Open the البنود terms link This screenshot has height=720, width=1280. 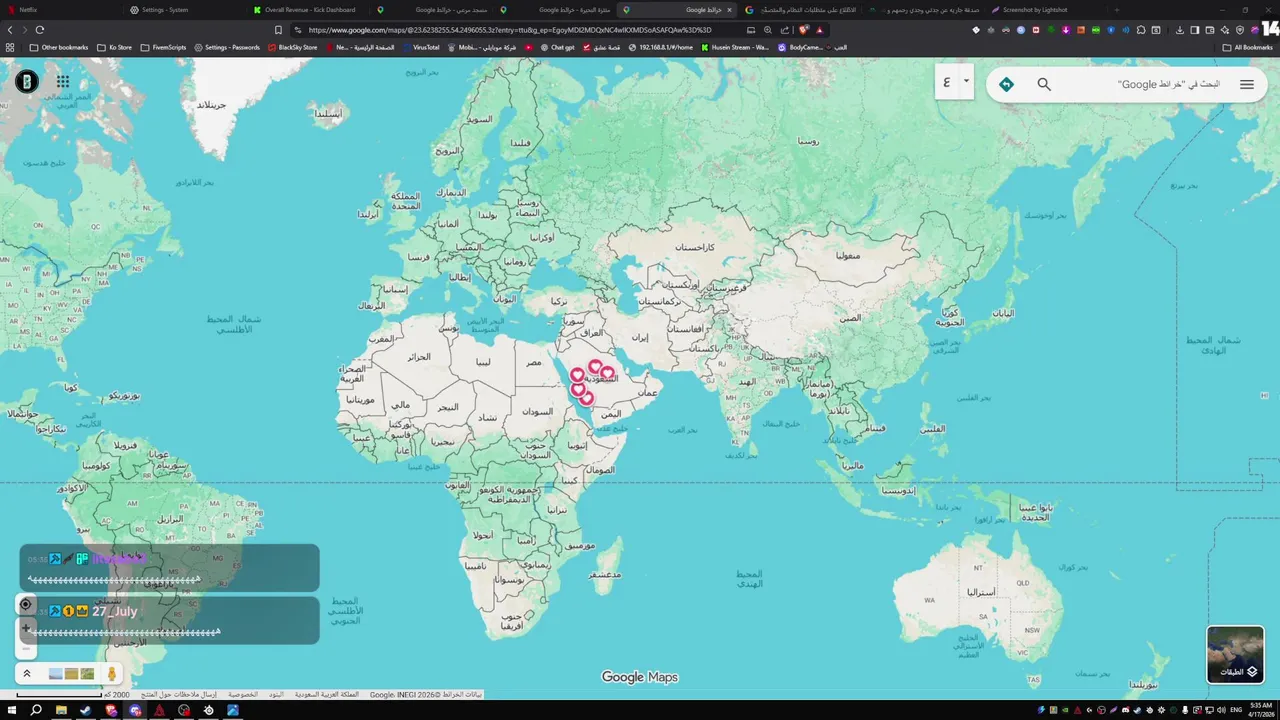click(x=276, y=694)
